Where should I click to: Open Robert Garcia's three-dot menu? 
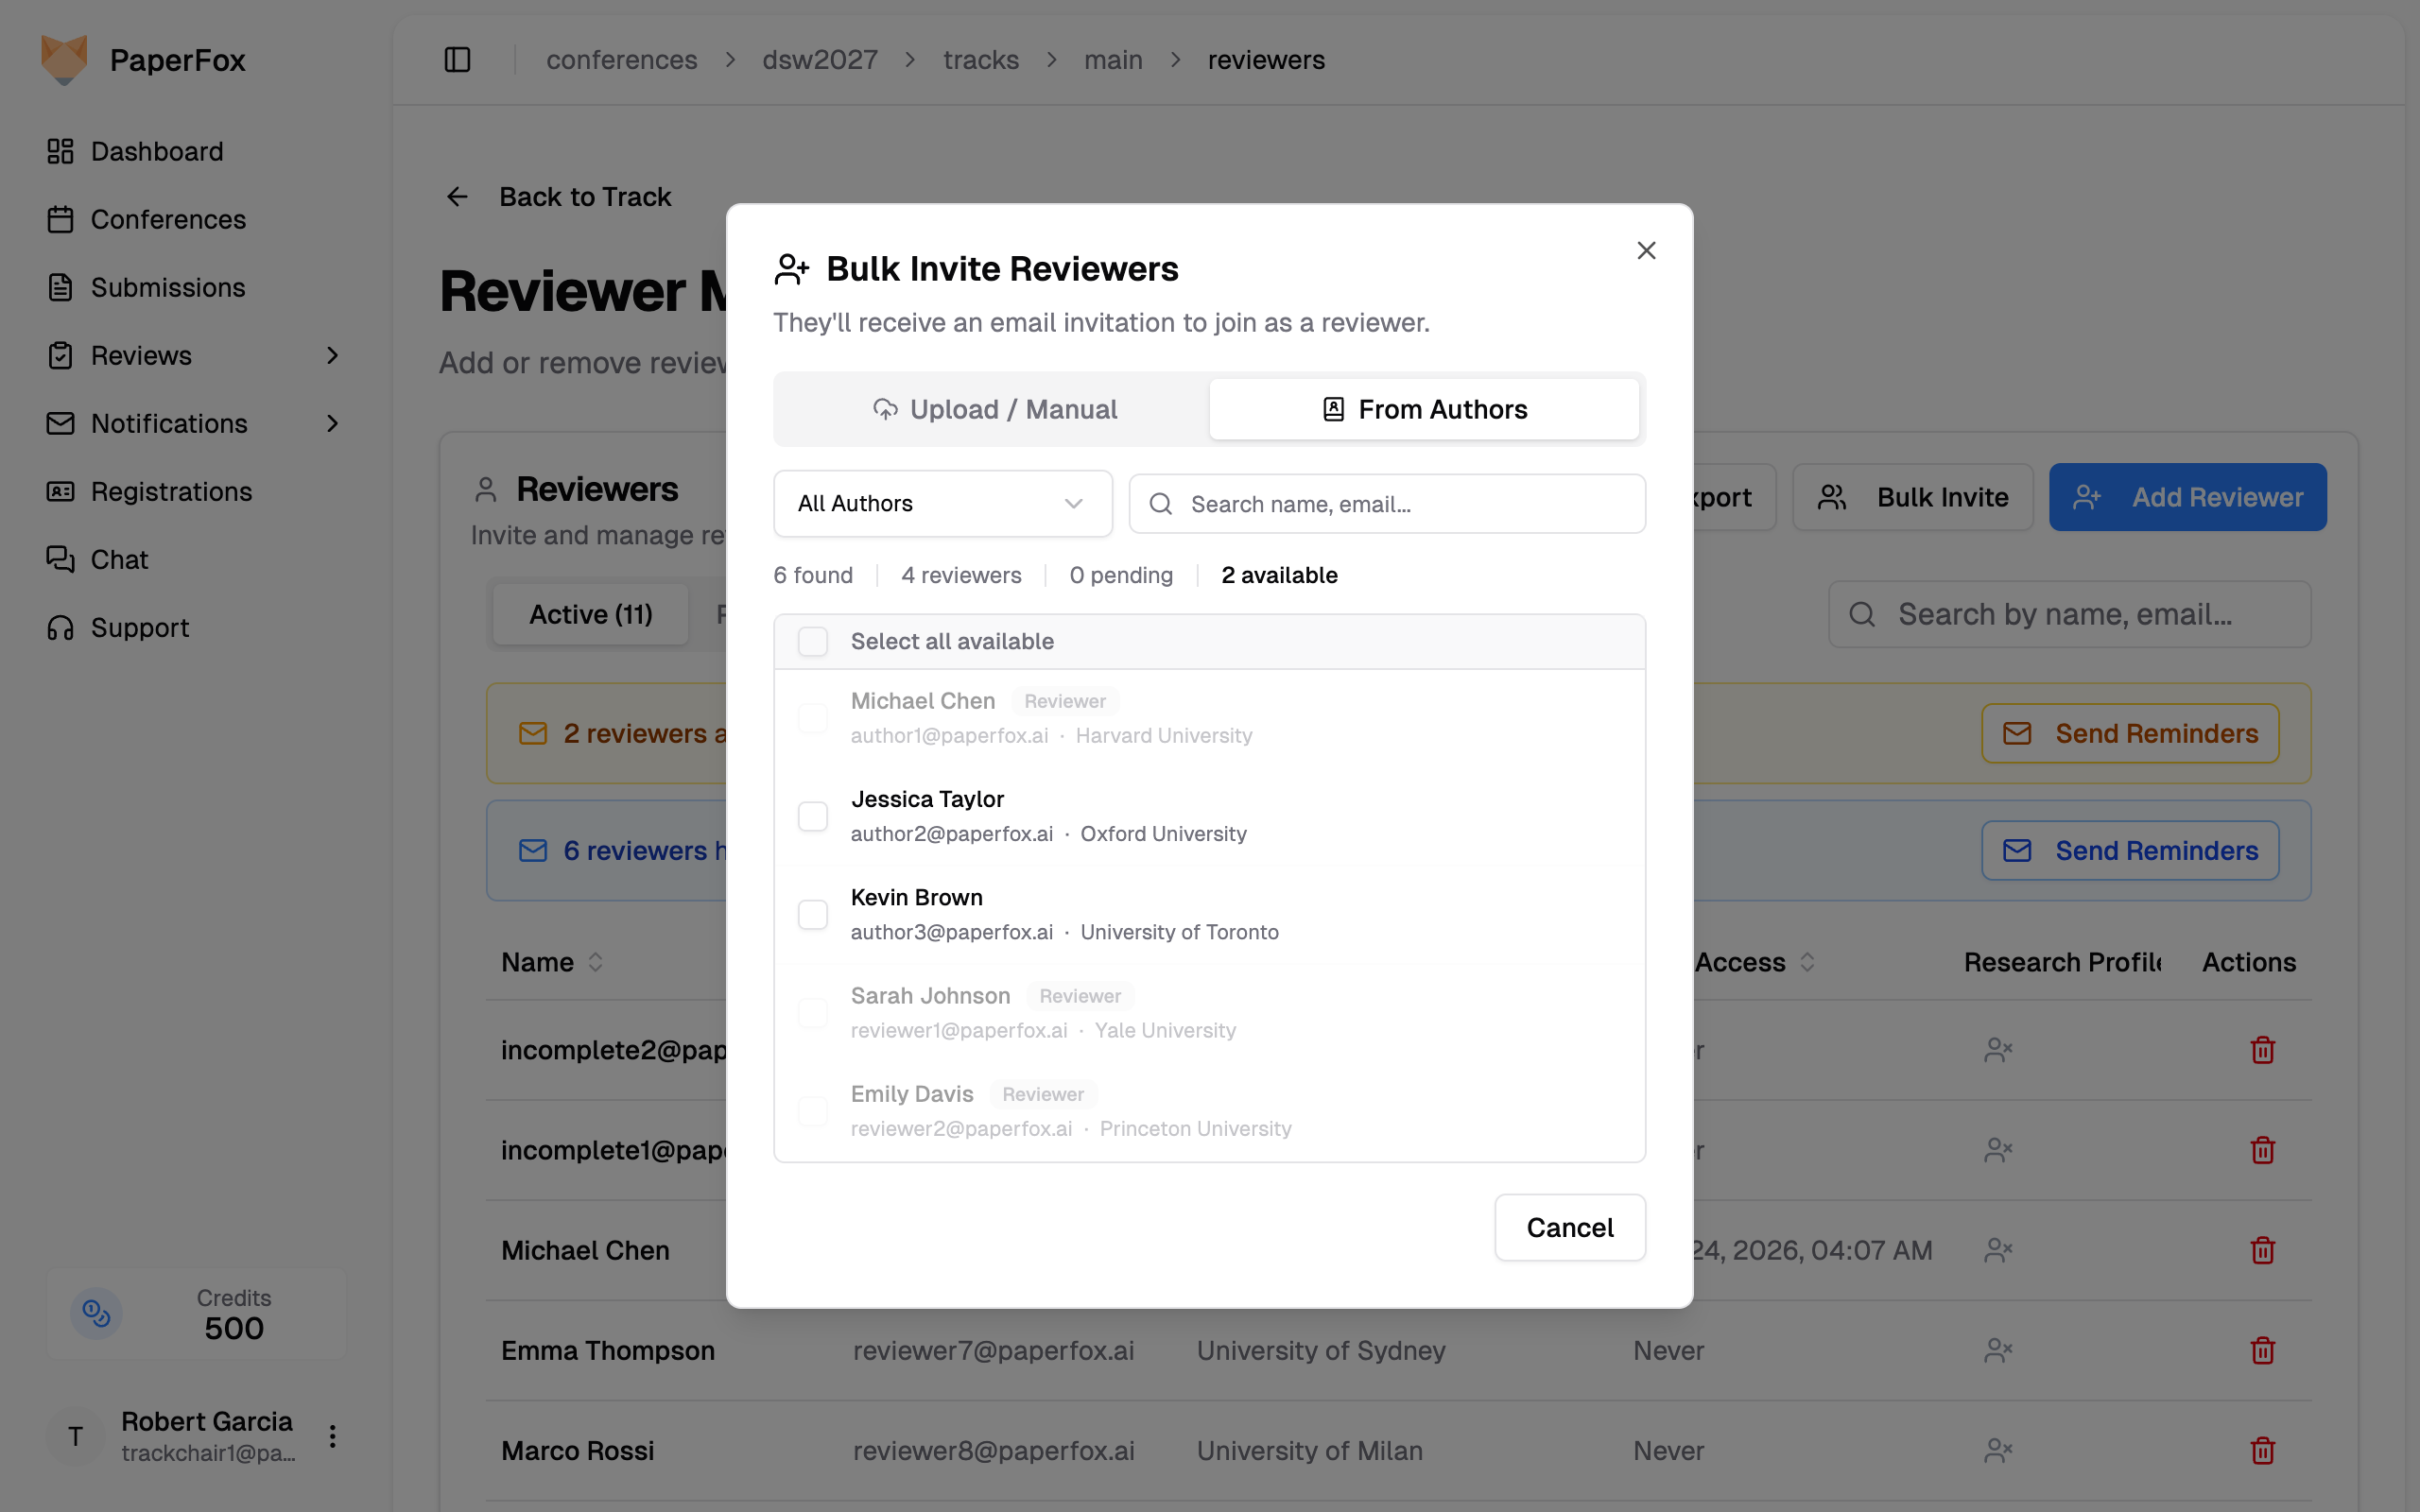point(332,1436)
